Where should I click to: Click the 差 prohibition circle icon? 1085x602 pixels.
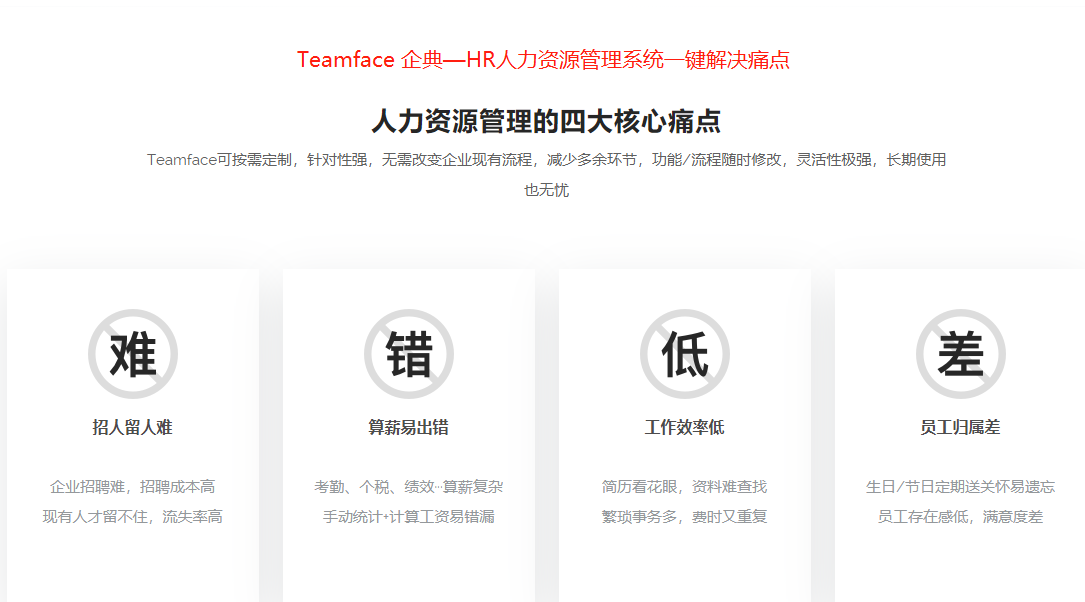(x=960, y=354)
